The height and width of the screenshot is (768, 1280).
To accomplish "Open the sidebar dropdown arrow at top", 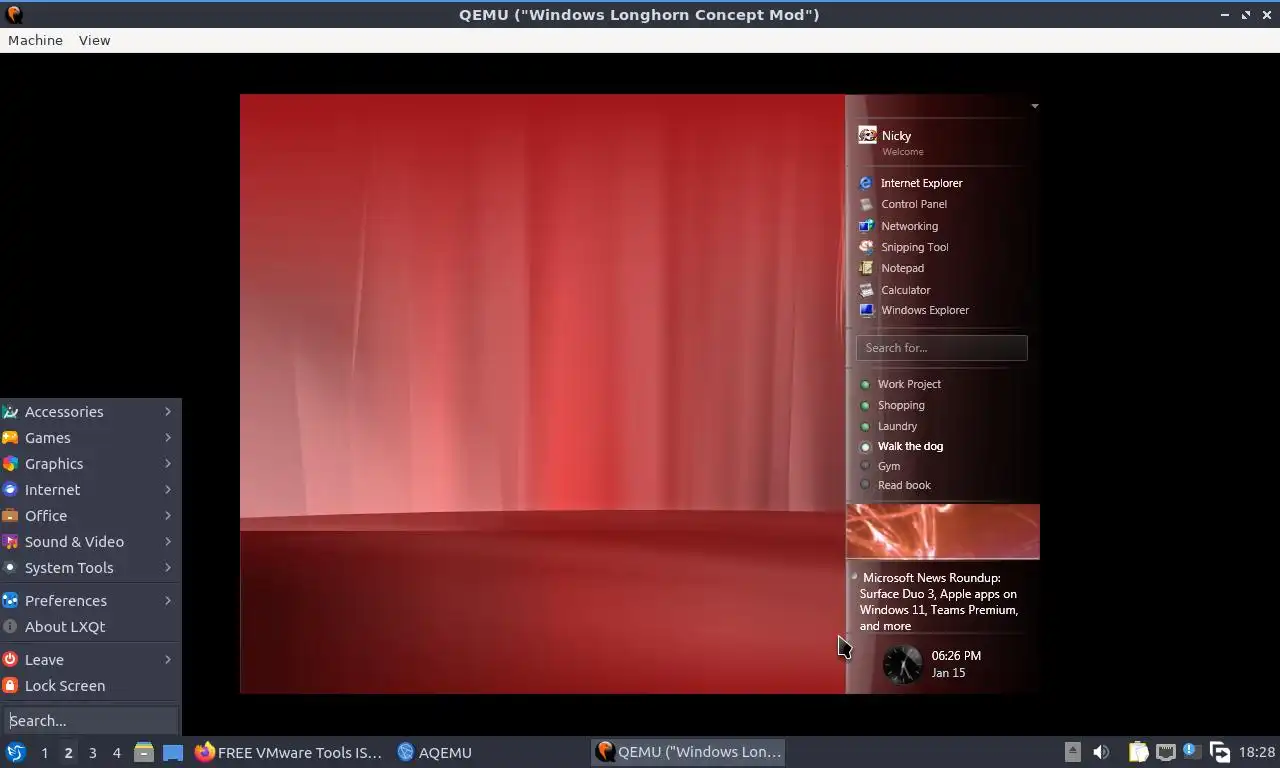I will [x=1035, y=106].
